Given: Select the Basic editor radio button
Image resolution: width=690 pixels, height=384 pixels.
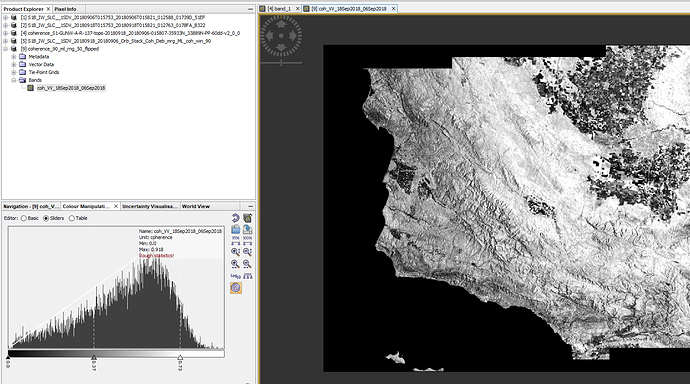Looking at the screenshot, I should tap(23, 218).
